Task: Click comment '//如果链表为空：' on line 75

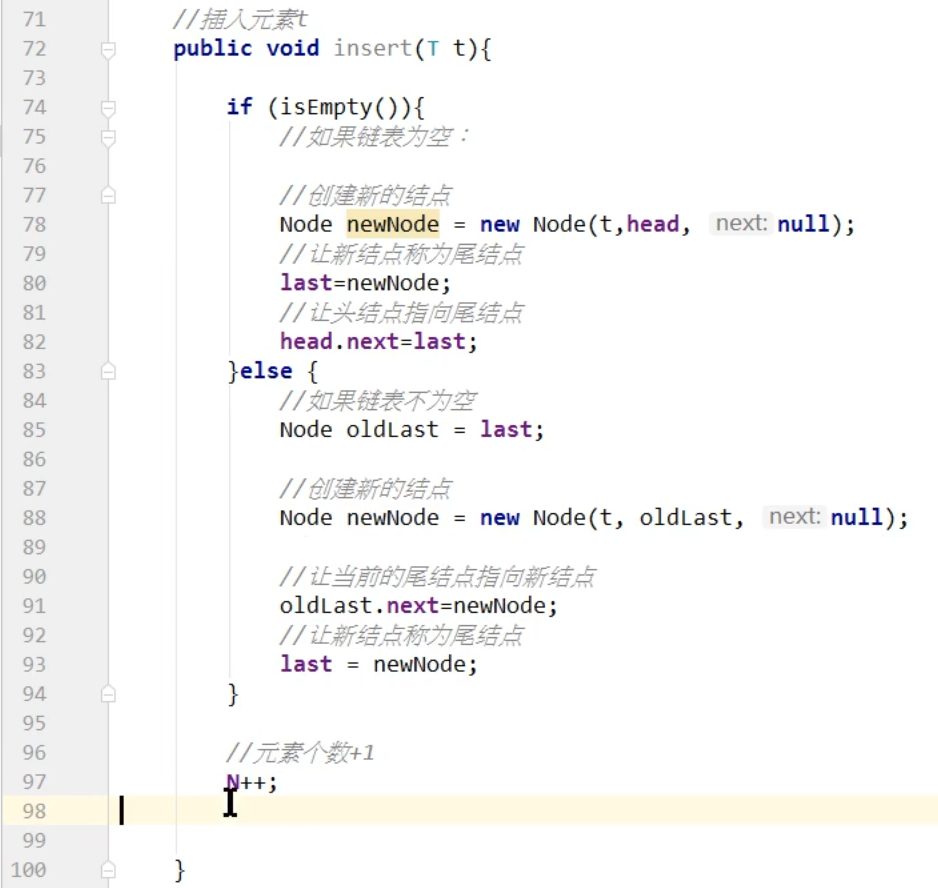Action: point(374,137)
